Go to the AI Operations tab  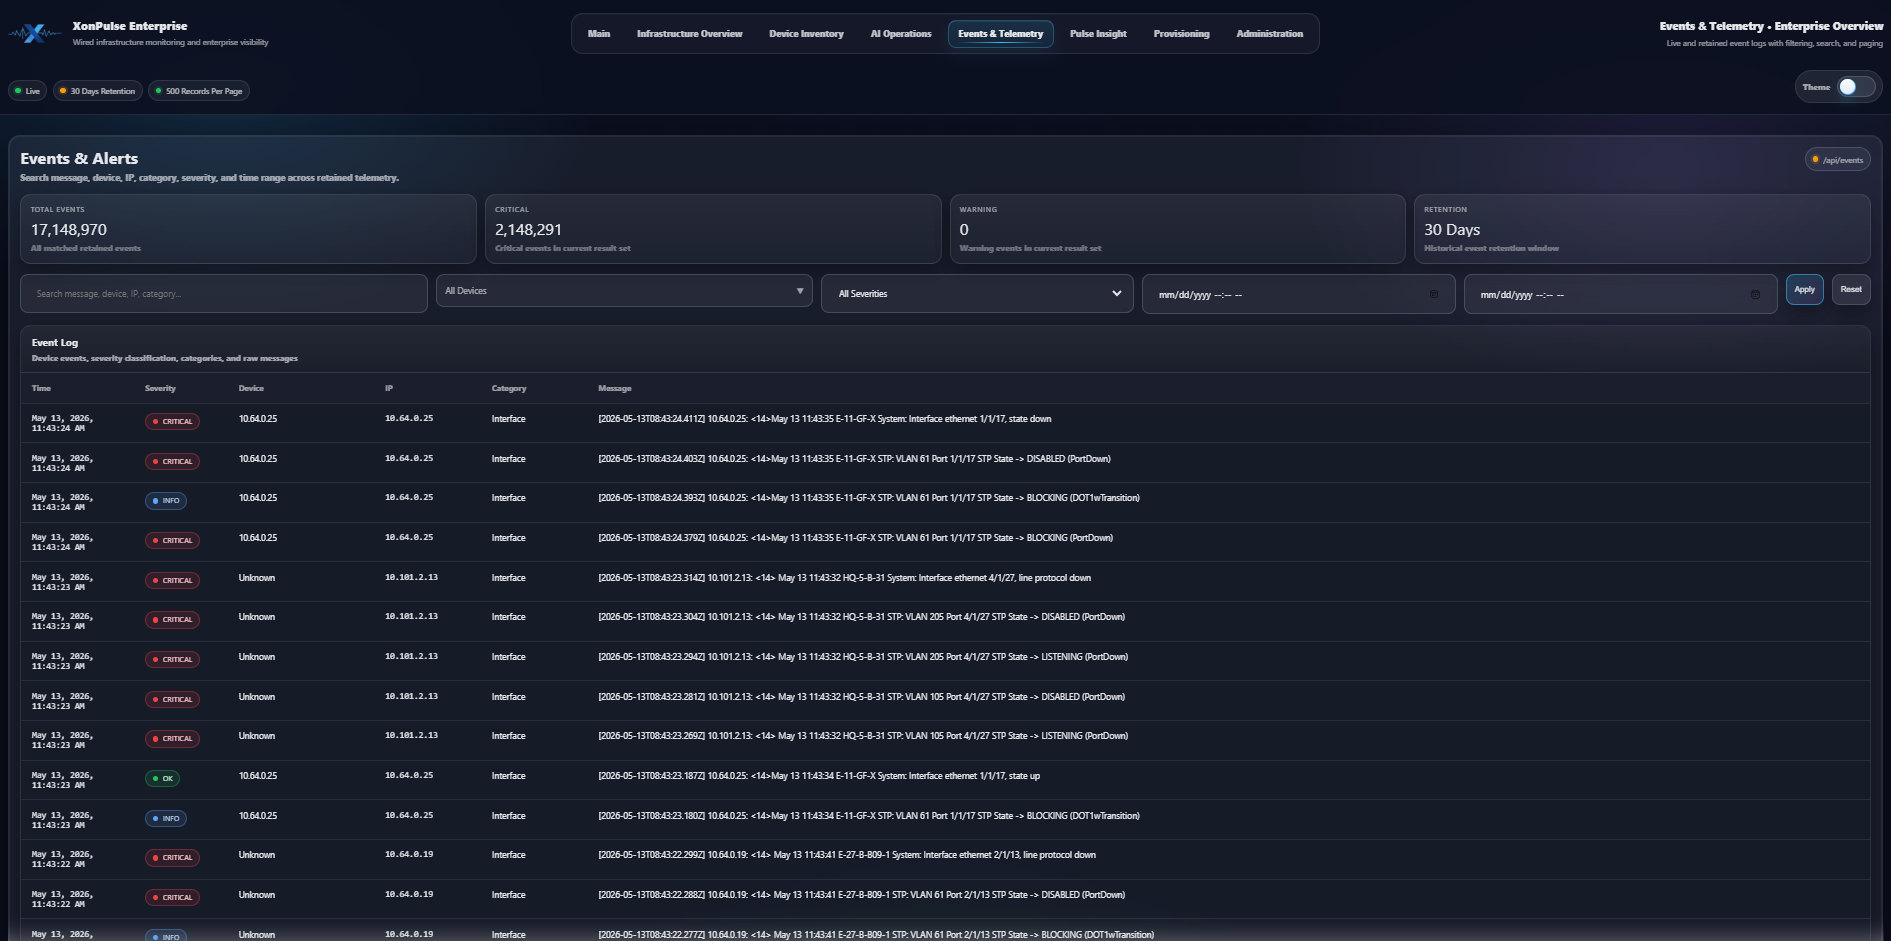pyautogui.click(x=901, y=34)
